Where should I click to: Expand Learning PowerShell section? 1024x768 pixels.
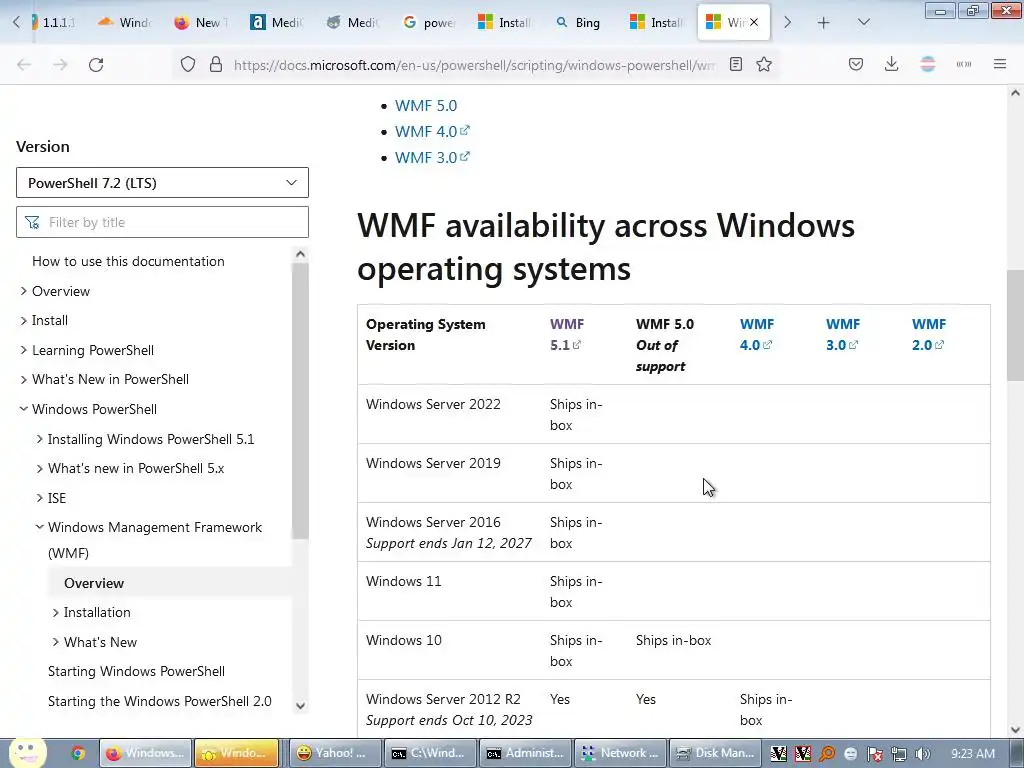(24, 350)
